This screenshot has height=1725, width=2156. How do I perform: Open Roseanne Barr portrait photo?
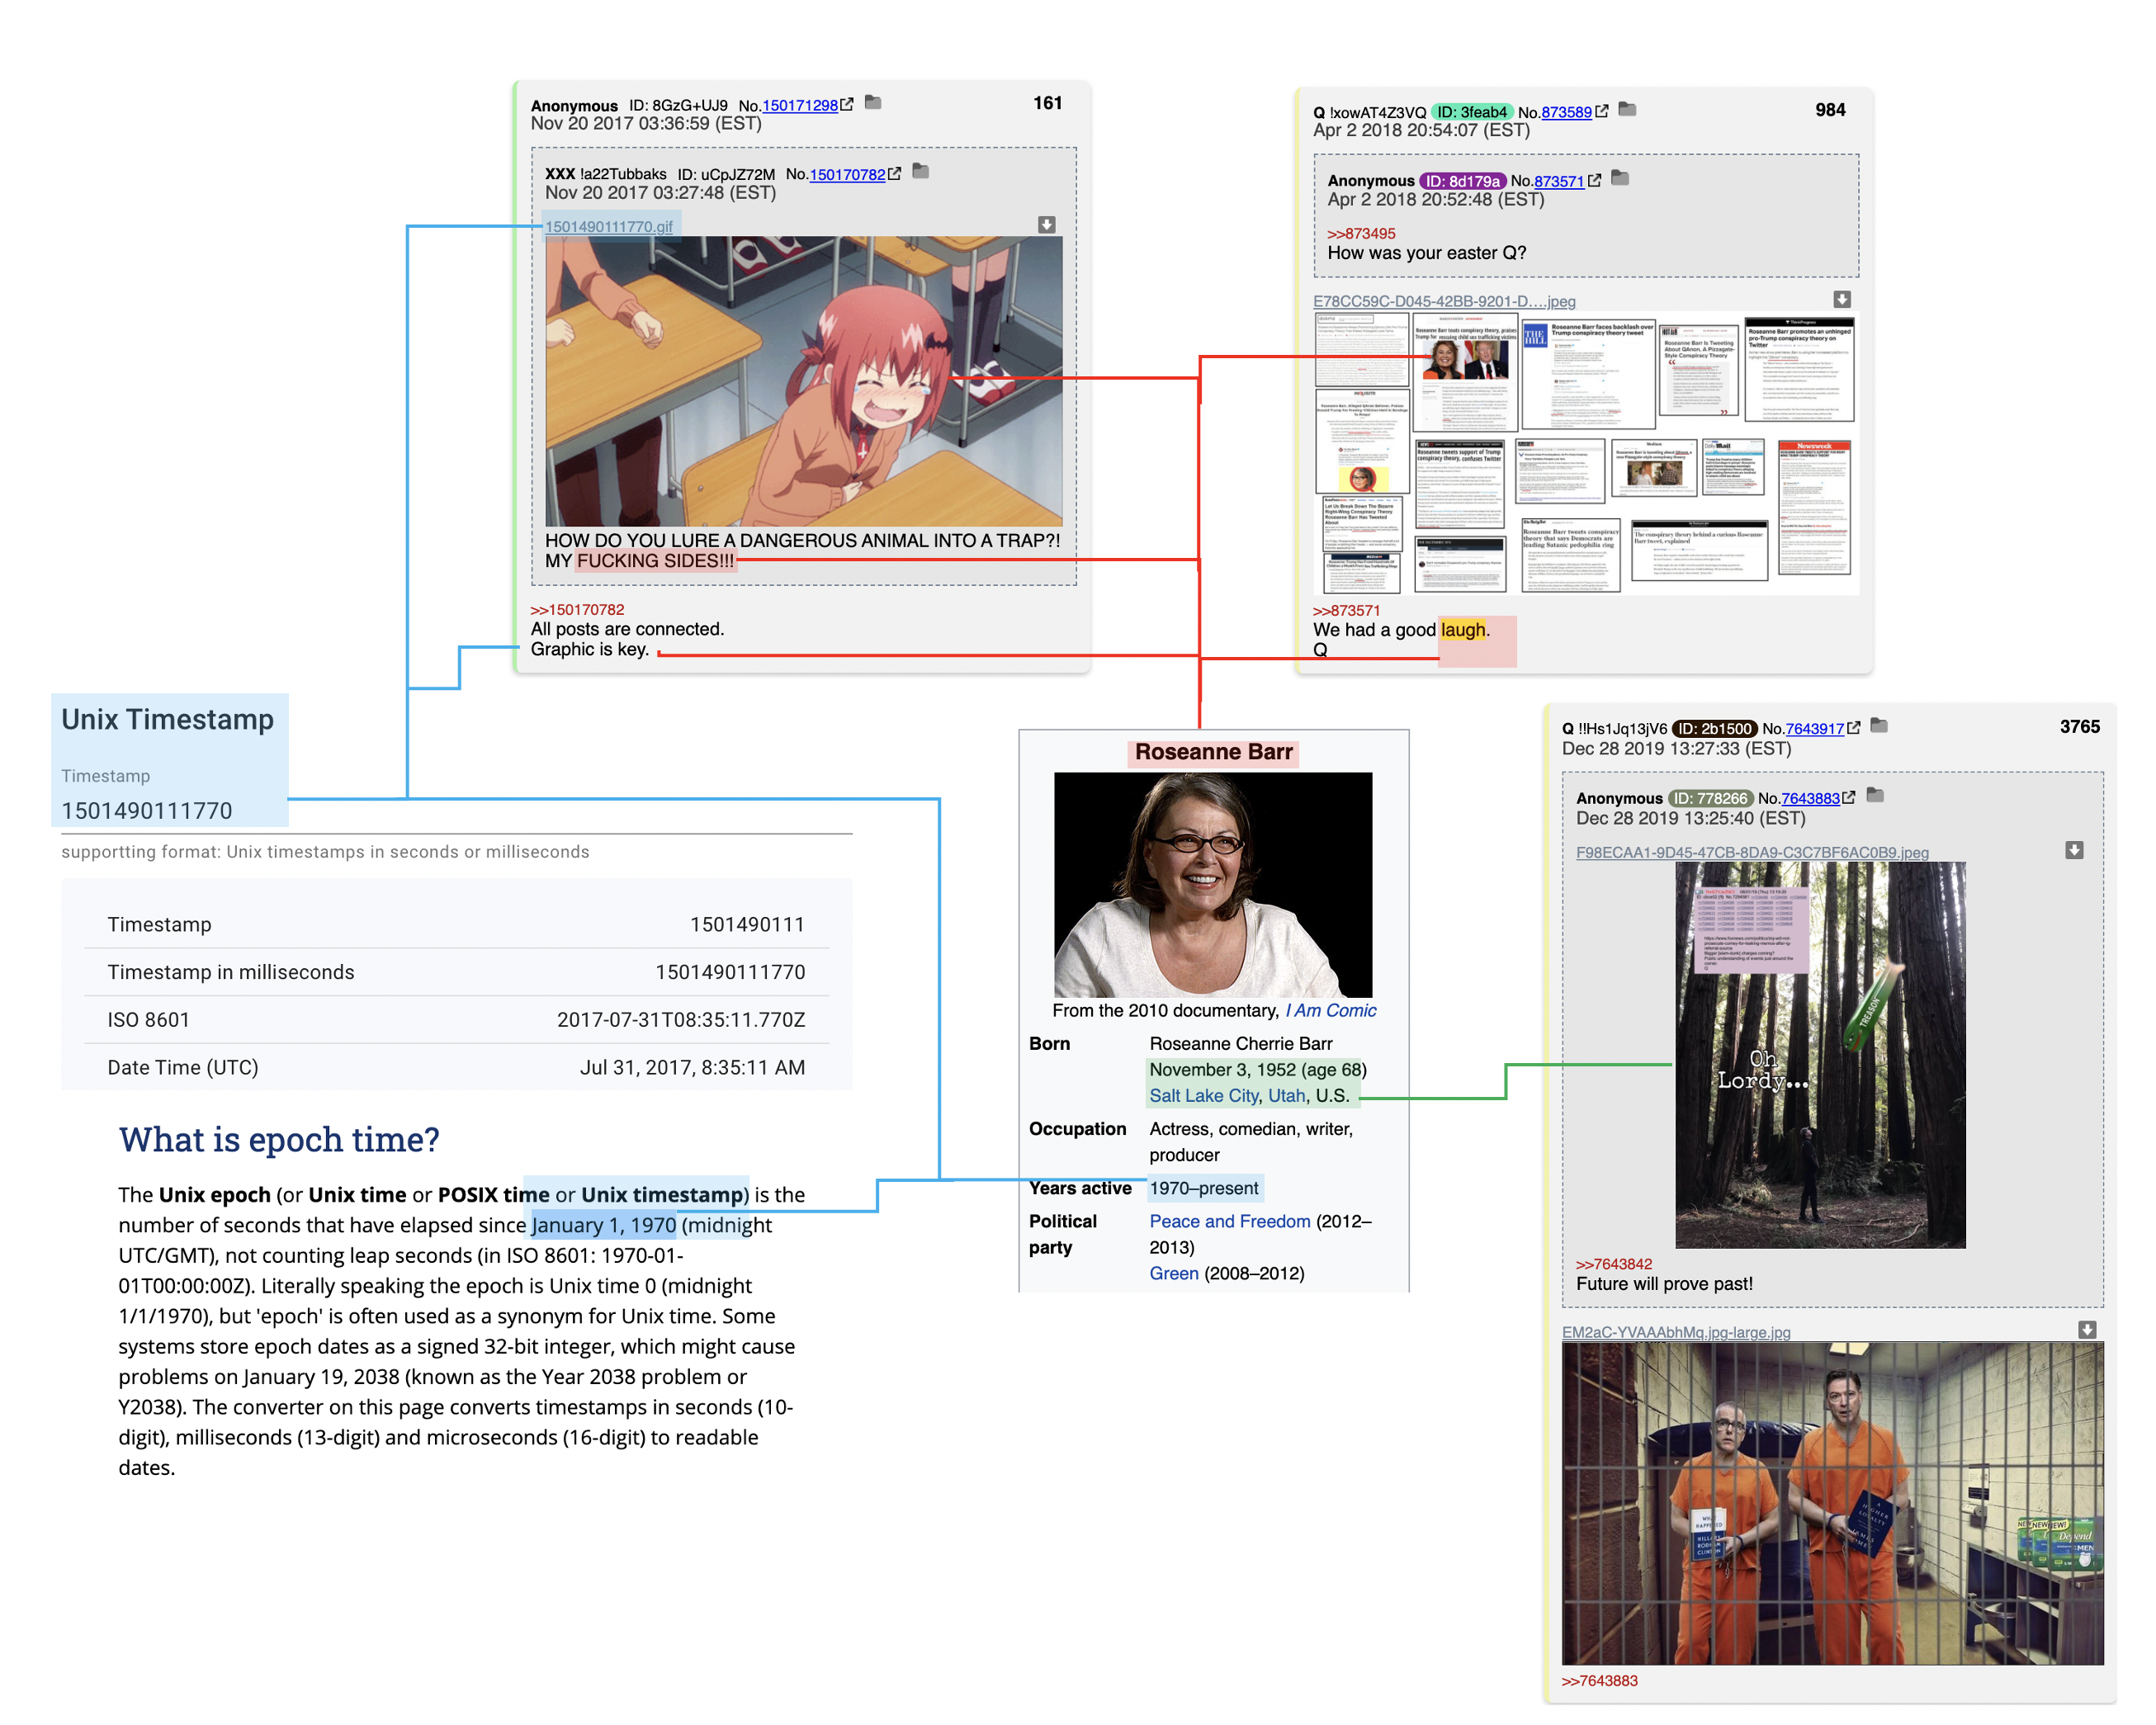click(x=1213, y=884)
